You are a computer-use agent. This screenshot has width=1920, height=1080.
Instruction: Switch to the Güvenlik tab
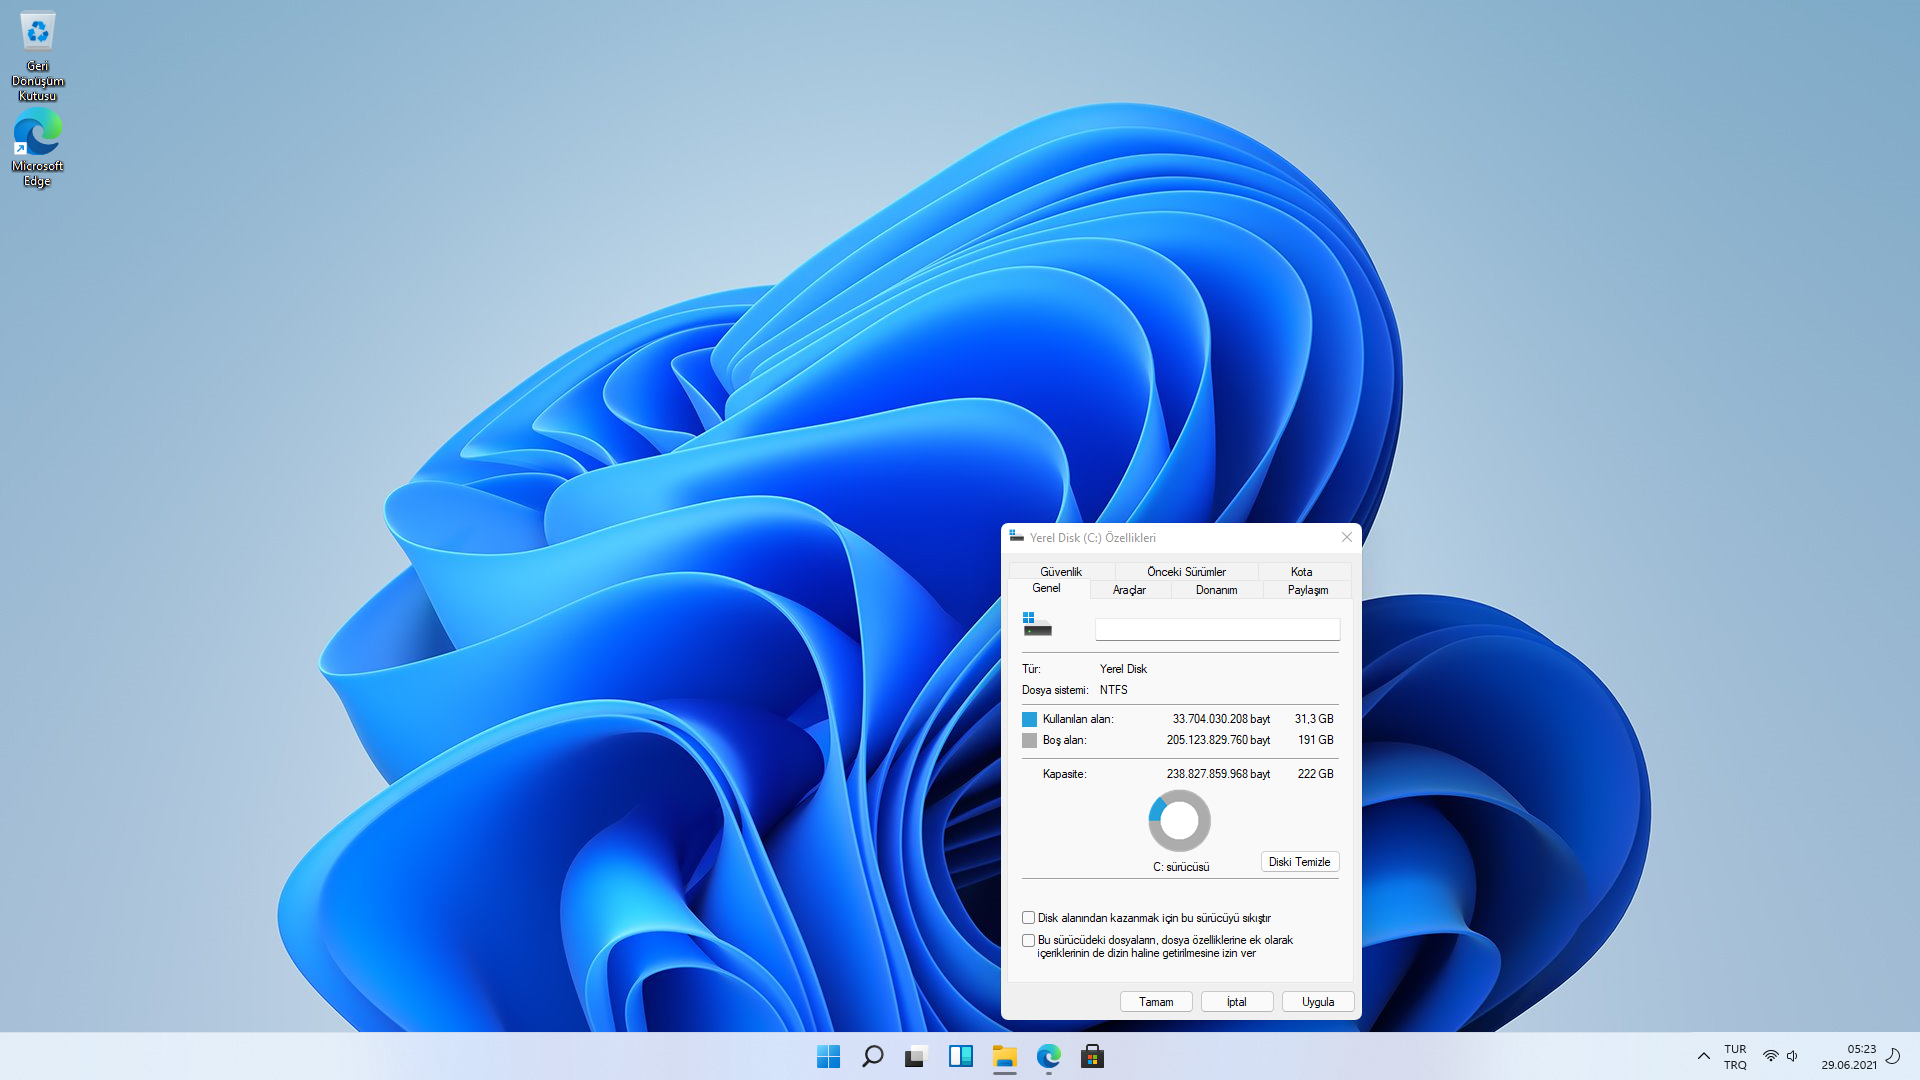(x=1060, y=572)
